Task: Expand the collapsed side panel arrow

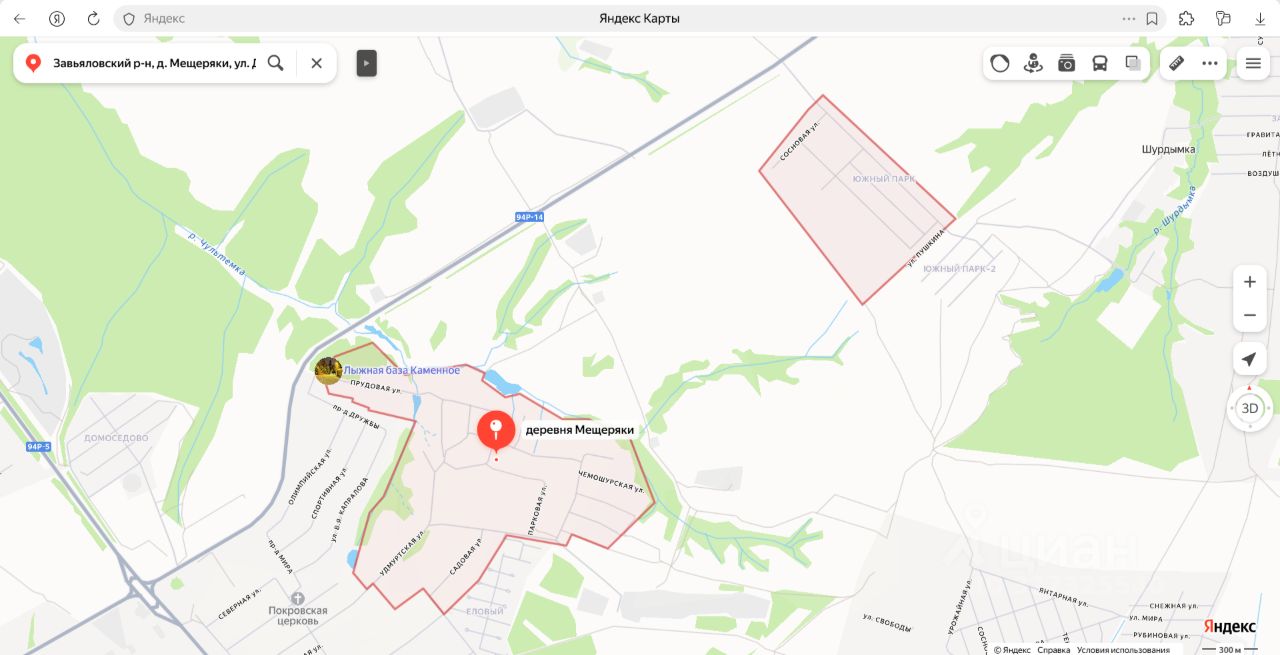Action: click(x=367, y=63)
